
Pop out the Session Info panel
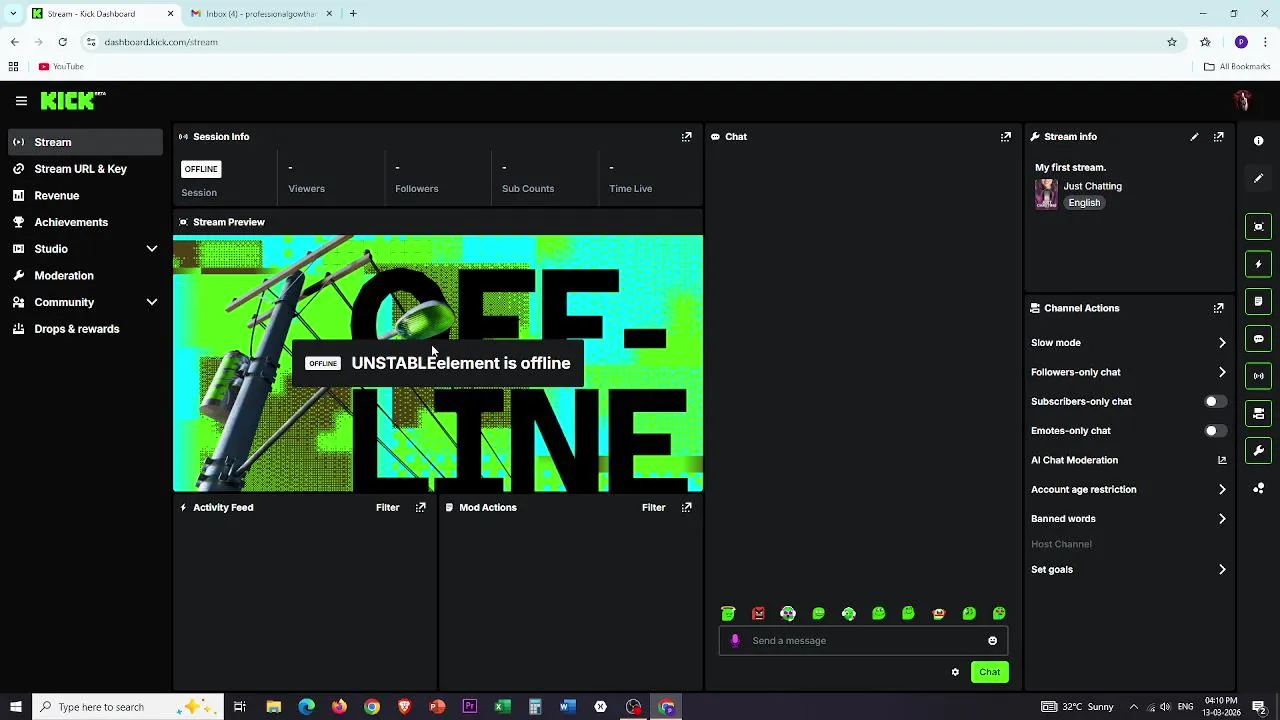point(687,137)
